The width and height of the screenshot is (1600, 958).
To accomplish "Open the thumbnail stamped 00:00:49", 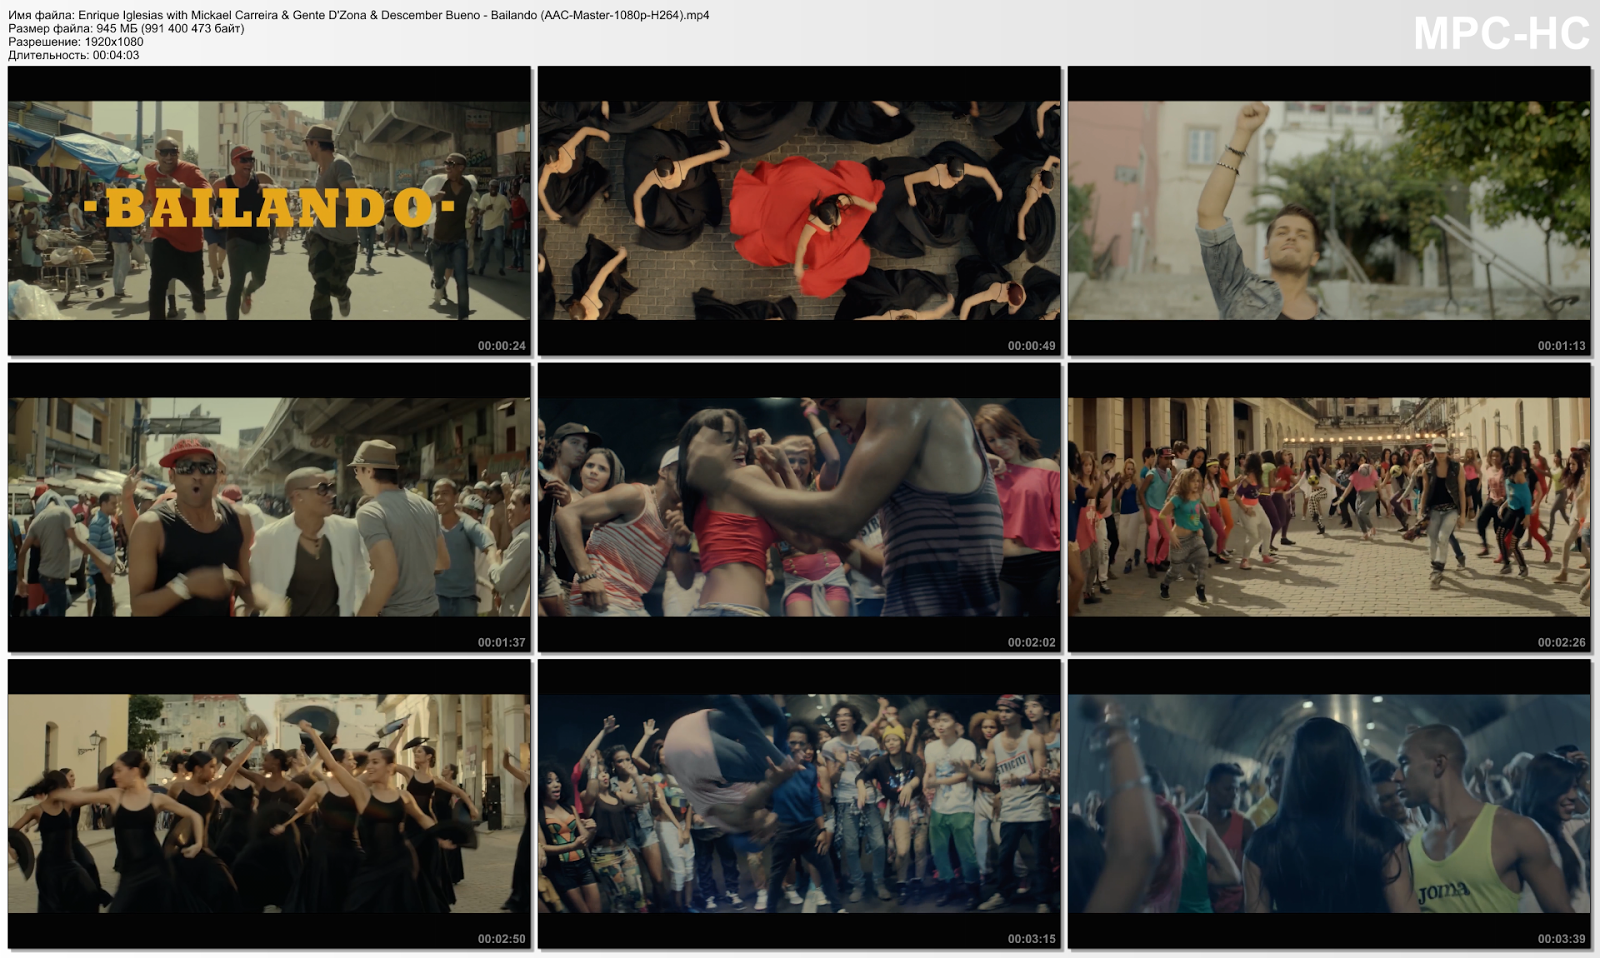I will point(799,211).
